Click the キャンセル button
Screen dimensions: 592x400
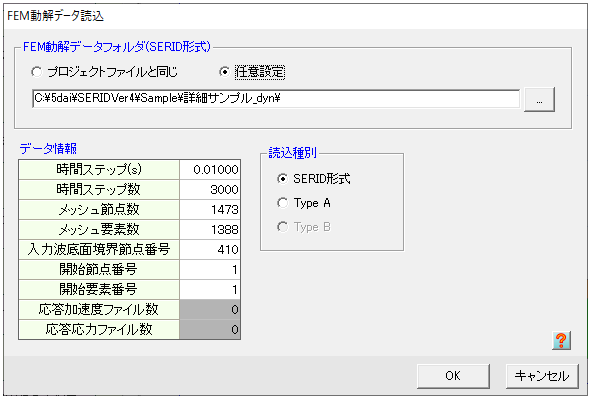pos(542,376)
